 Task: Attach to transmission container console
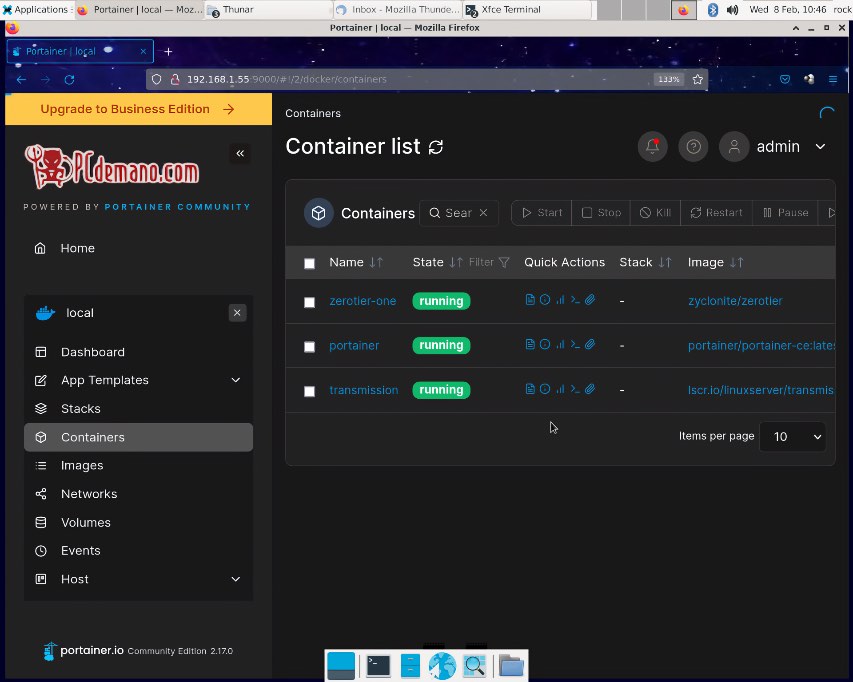(x=590, y=389)
